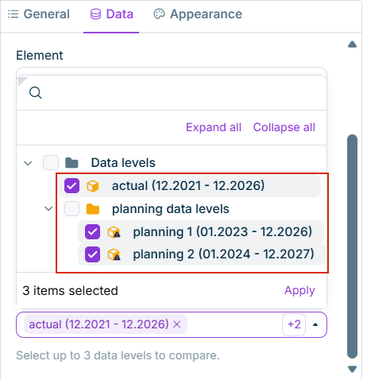The image size is (367, 380).
Task: Click the Data levels folder icon
Action: tap(72, 163)
